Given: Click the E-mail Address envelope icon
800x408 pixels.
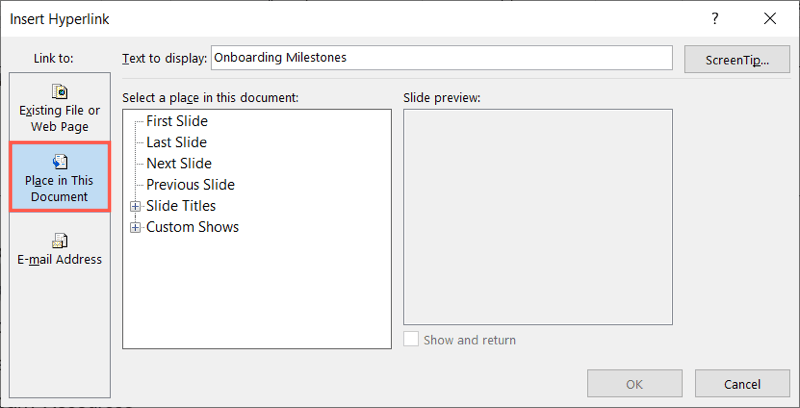Looking at the screenshot, I should 60,241.
